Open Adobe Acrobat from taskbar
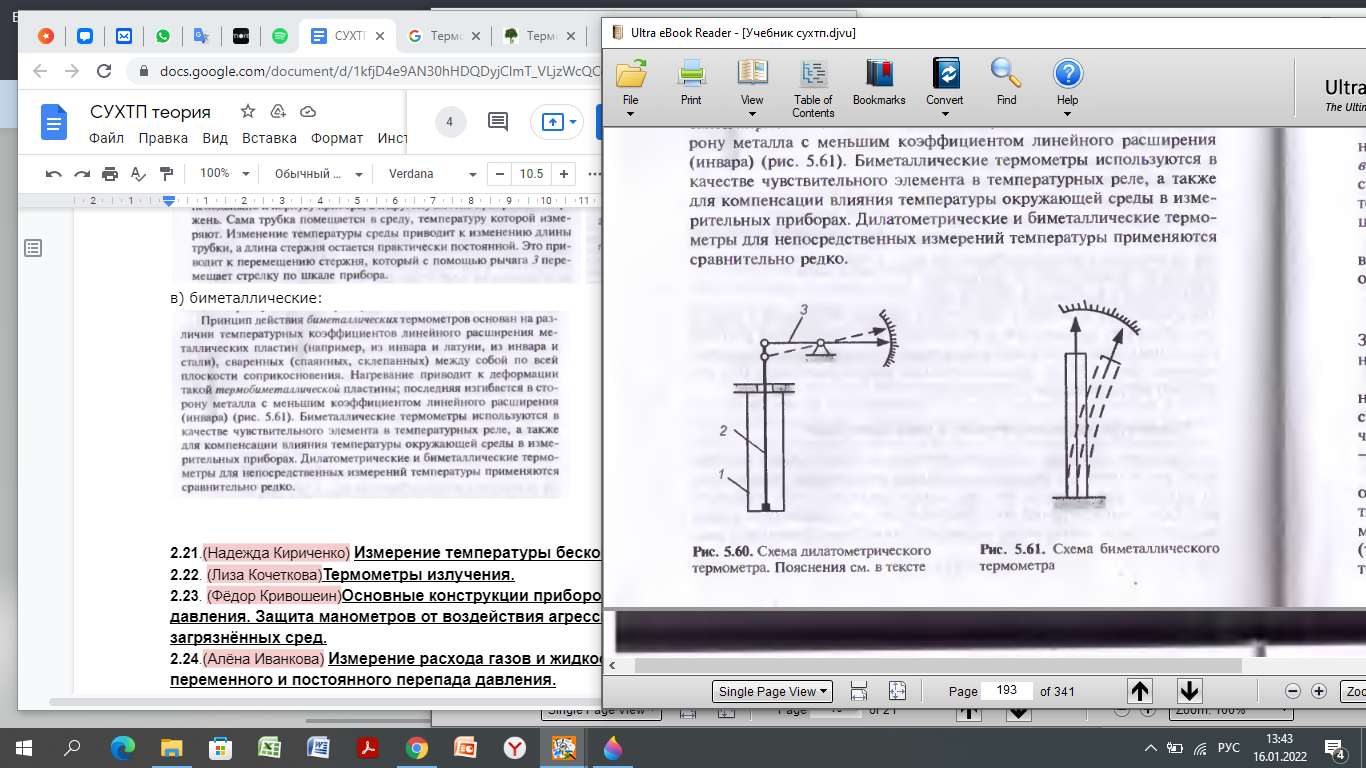The image size is (1366, 768). (x=367, y=747)
